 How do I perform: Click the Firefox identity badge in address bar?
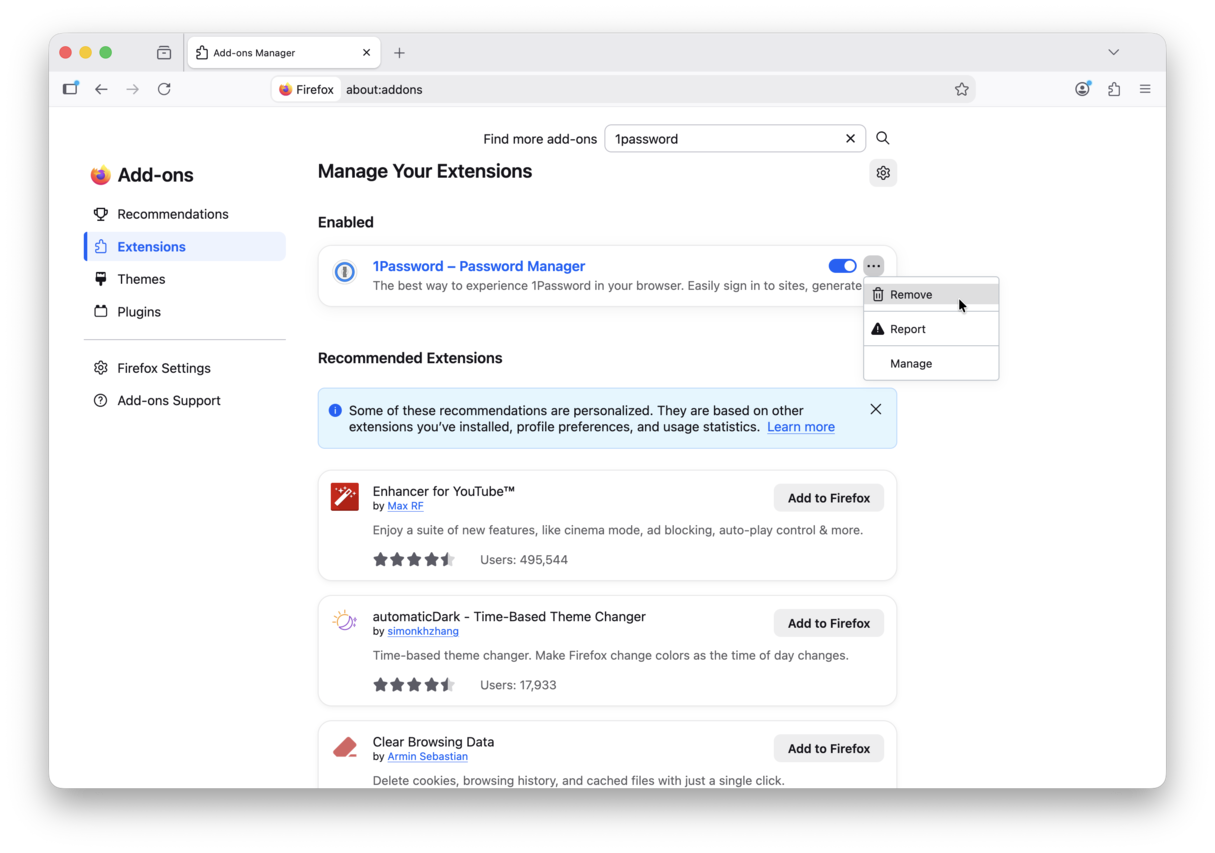[x=307, y=89]
